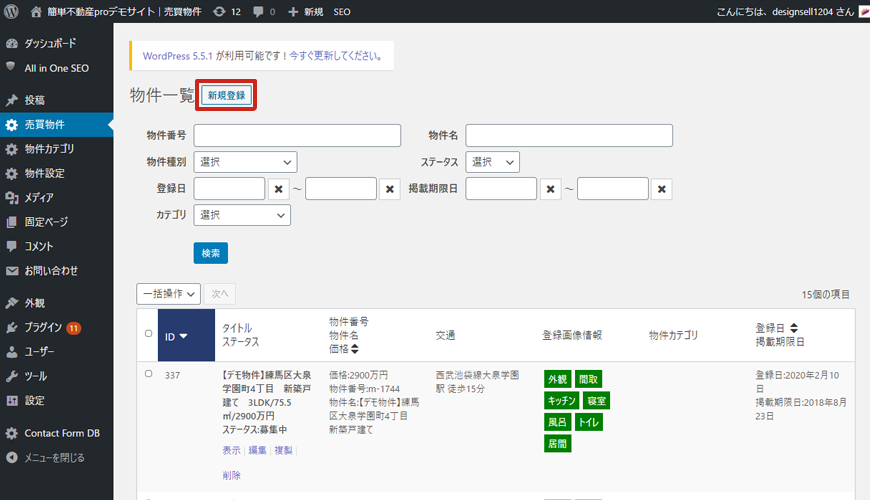
Task: Click into the 物件番号 text field
Action: tap(297, 135)
